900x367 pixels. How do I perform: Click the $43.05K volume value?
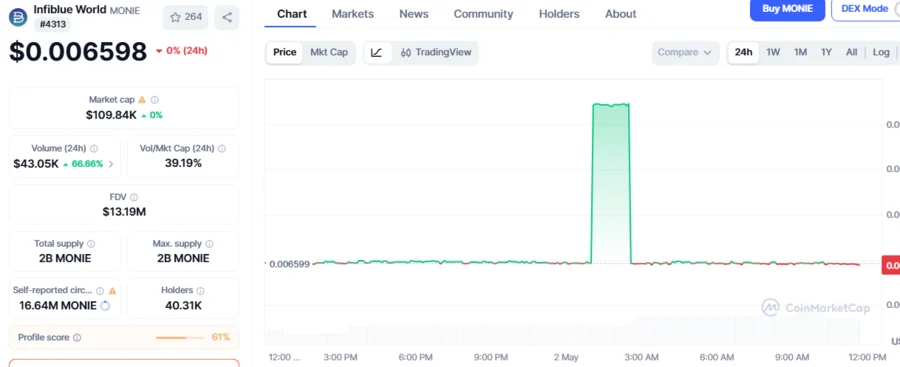click(36, 164)
